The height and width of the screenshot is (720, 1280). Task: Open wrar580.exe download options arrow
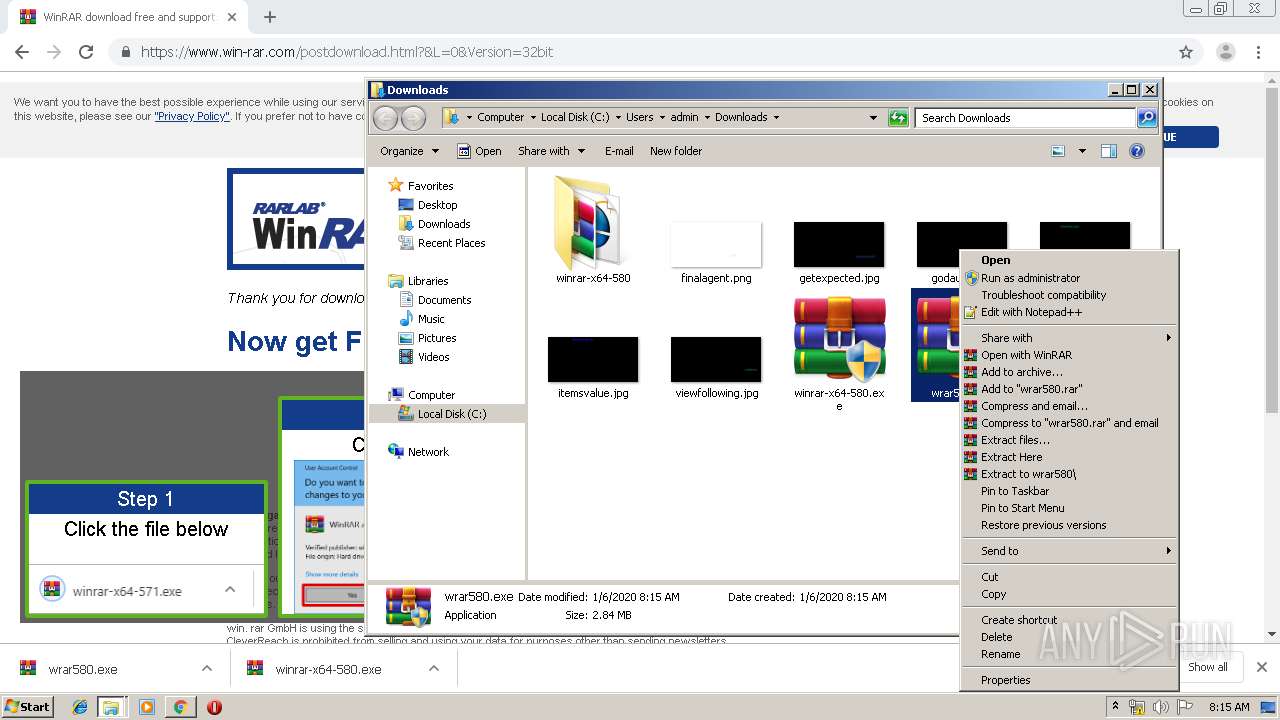[x=207, y=669]
